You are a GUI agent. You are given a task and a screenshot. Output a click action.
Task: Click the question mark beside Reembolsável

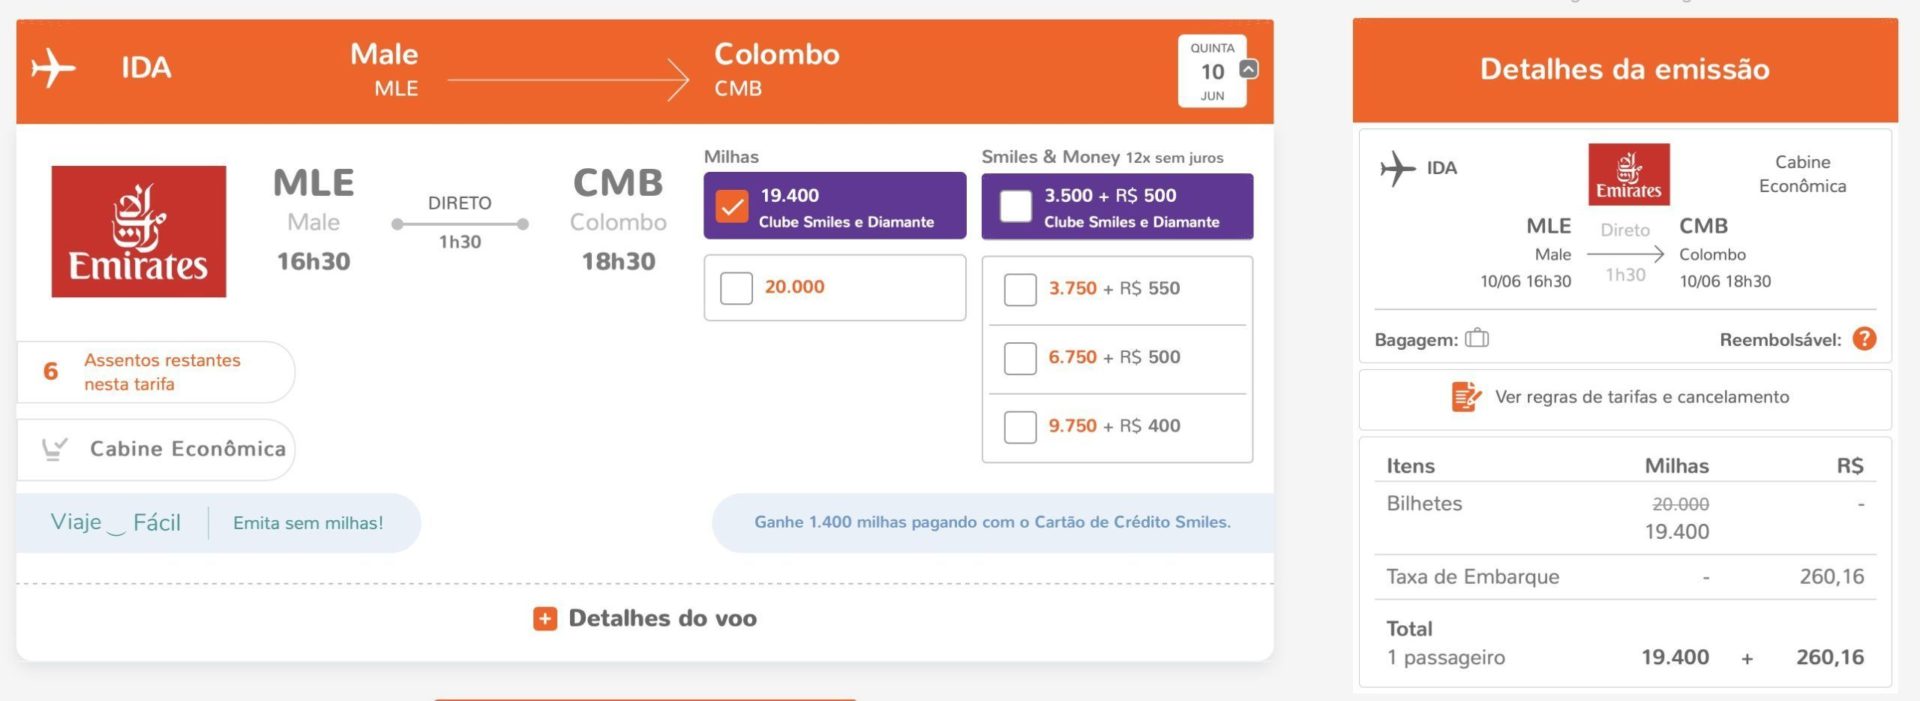pos(1864,339)
